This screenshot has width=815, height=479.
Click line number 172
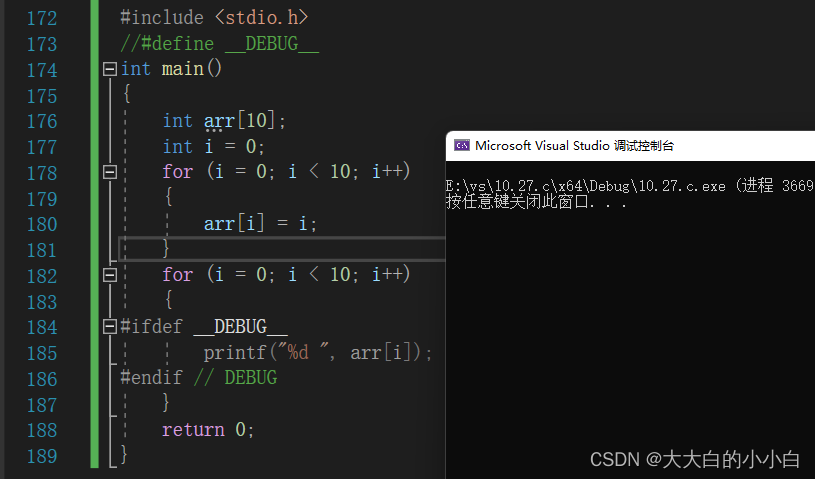(x=42, y=19)
